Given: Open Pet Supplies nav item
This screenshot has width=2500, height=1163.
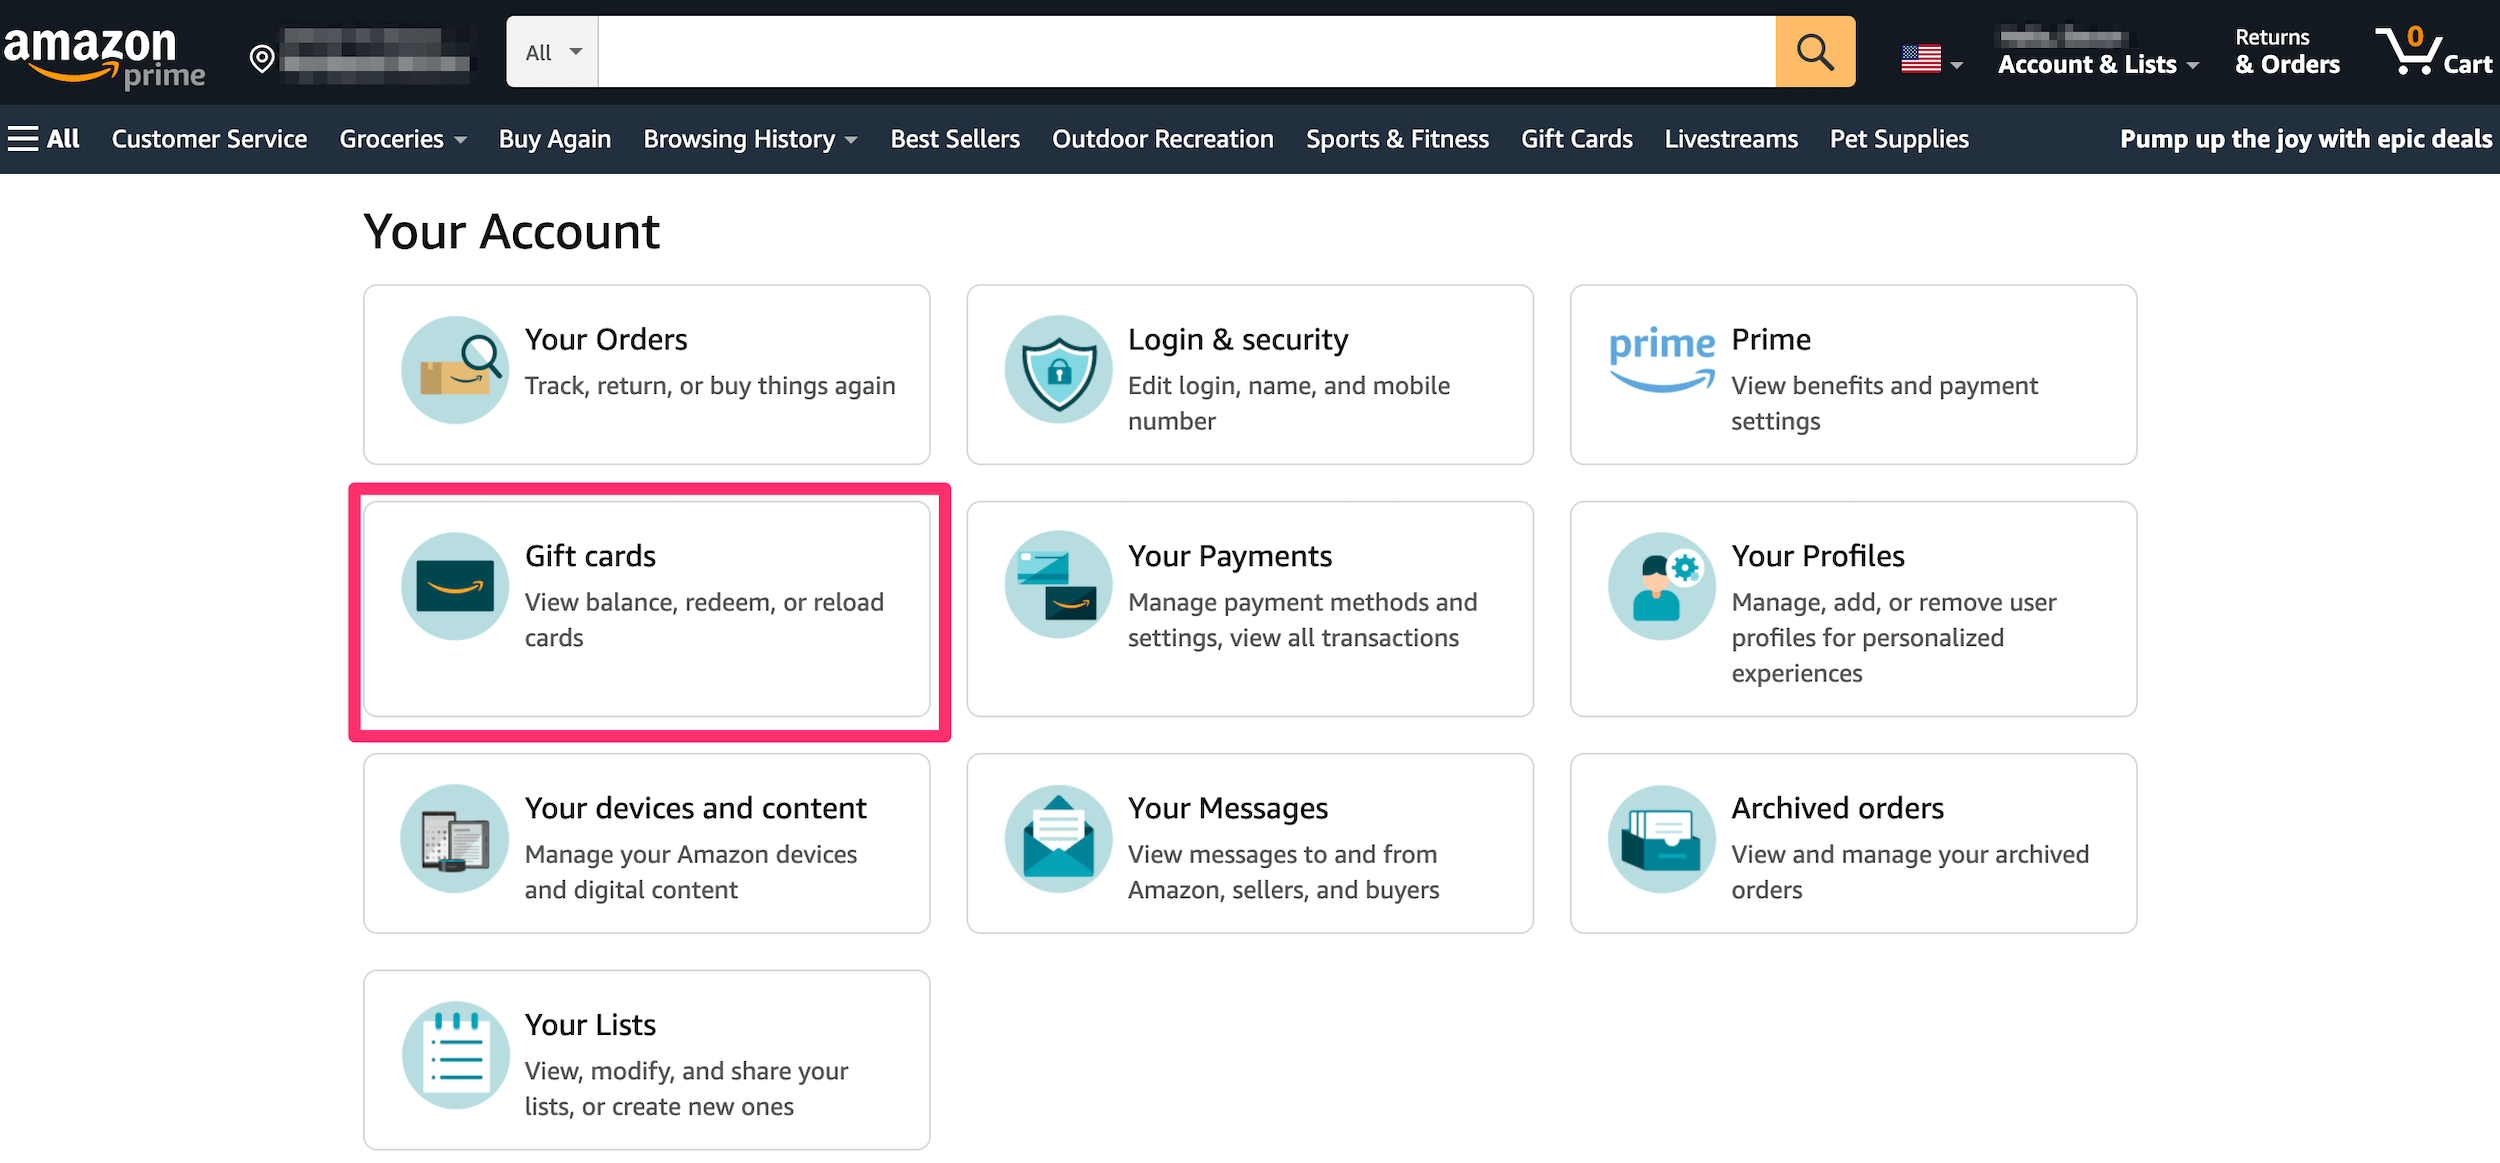Looking at the screenshot, I should pyautogui.click(x=1899, y=139).
